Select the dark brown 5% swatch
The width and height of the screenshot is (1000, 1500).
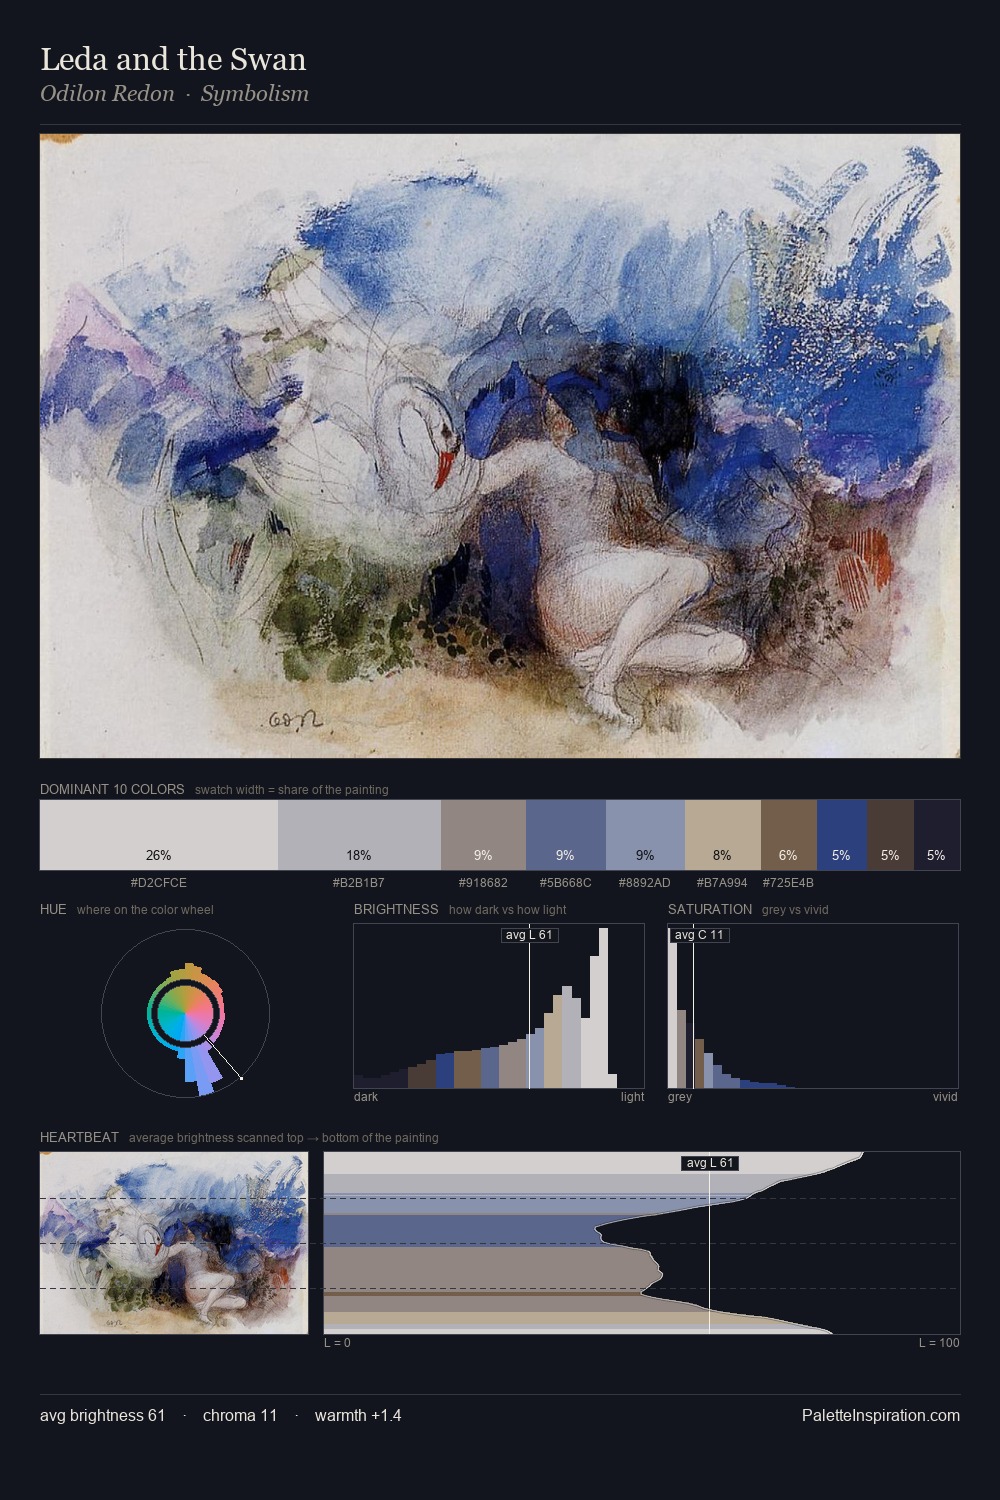coord(890,835)
